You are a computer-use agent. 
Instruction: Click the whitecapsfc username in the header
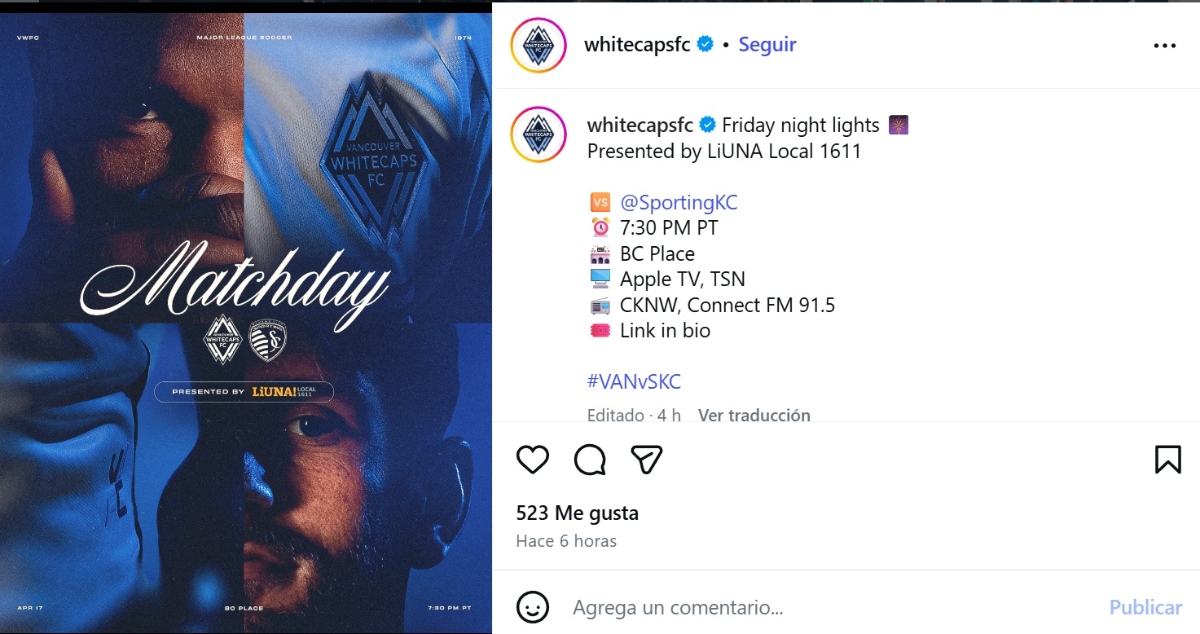pos(637,45)
